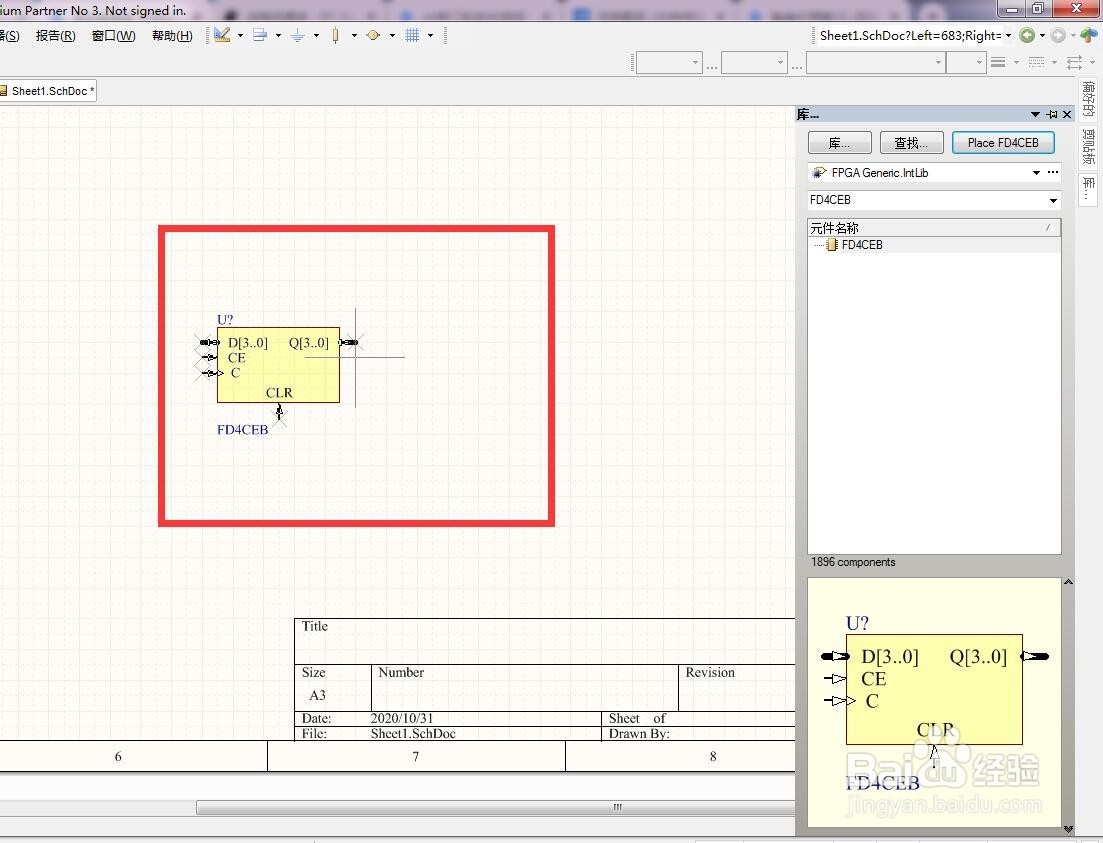The image size is (1103, 843).
Task: Pin the Libraries panel
Action: (1052, 114)
